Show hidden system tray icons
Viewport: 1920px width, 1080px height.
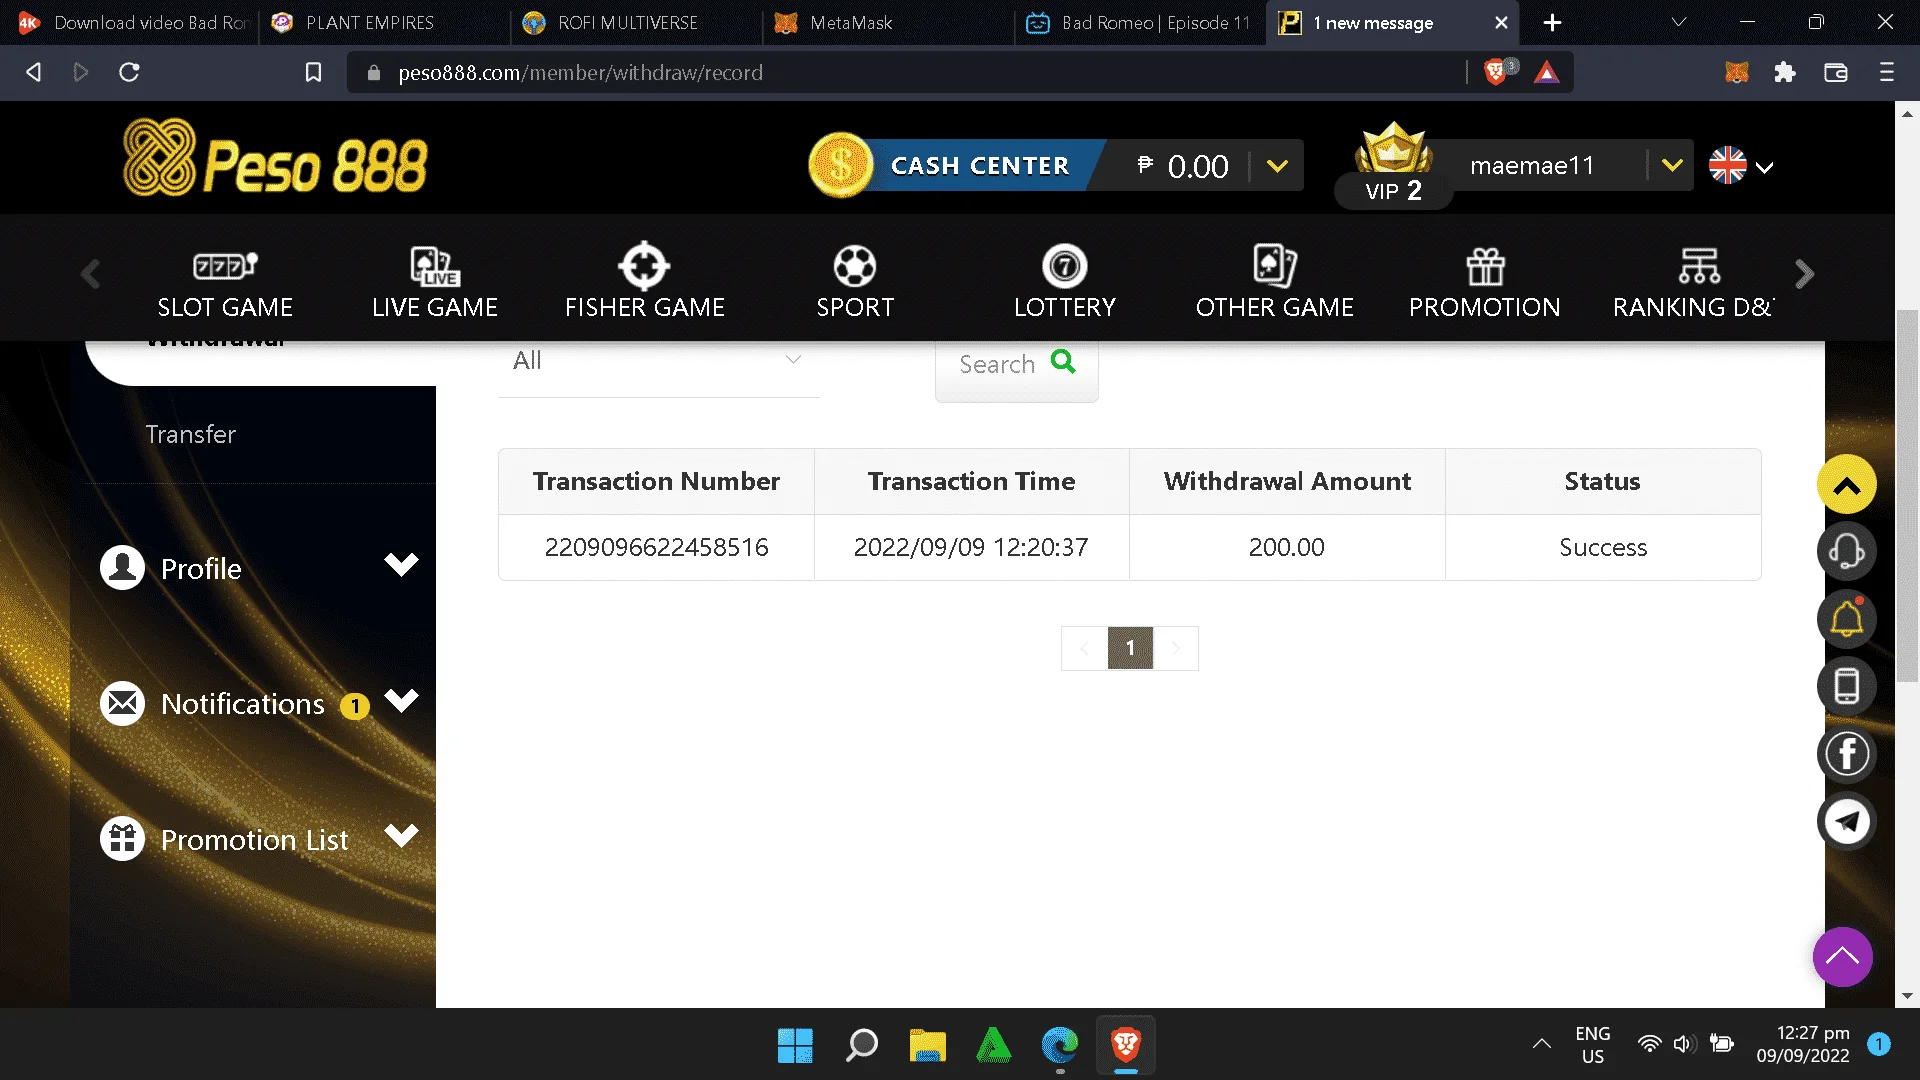[x=1542, y=1044]
